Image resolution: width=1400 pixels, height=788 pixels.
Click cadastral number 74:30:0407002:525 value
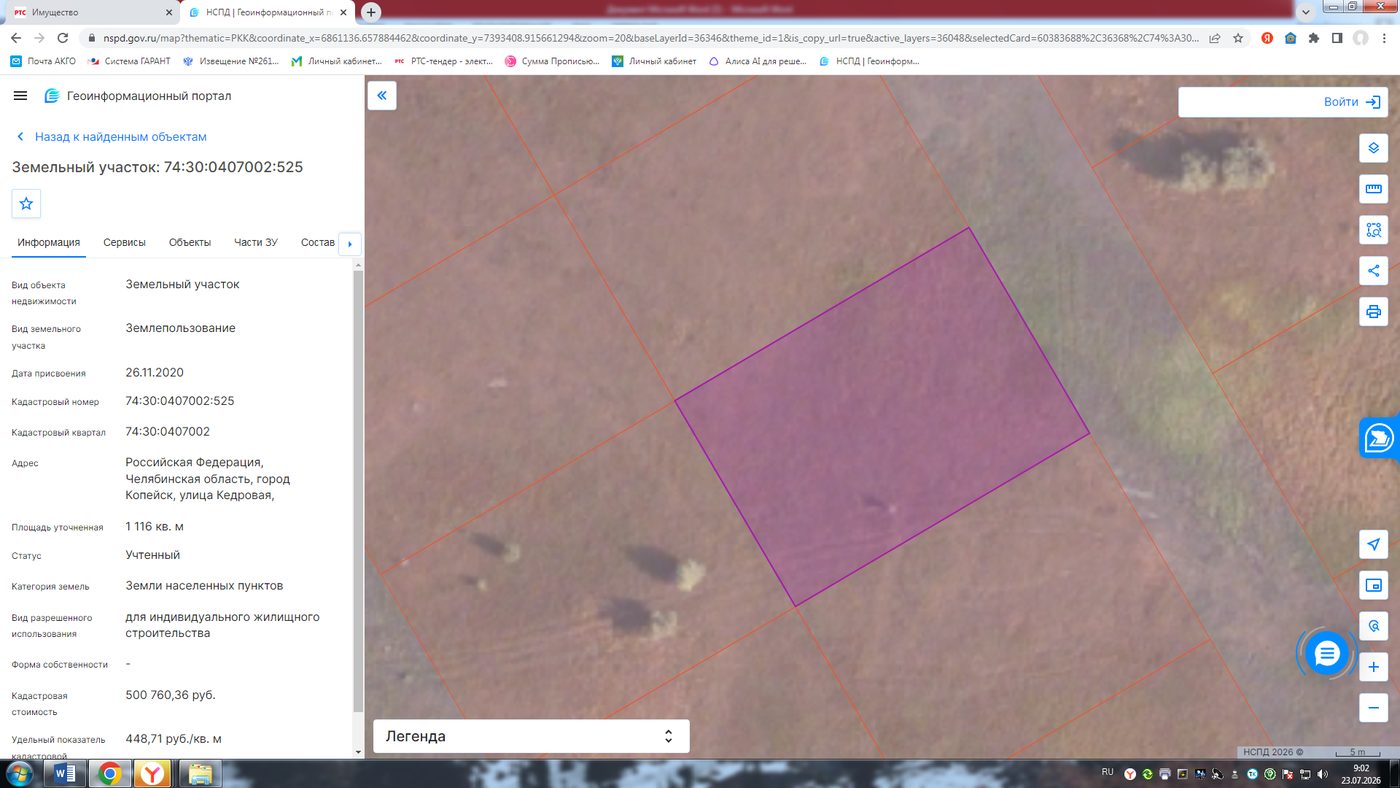(x=180, y=401)
